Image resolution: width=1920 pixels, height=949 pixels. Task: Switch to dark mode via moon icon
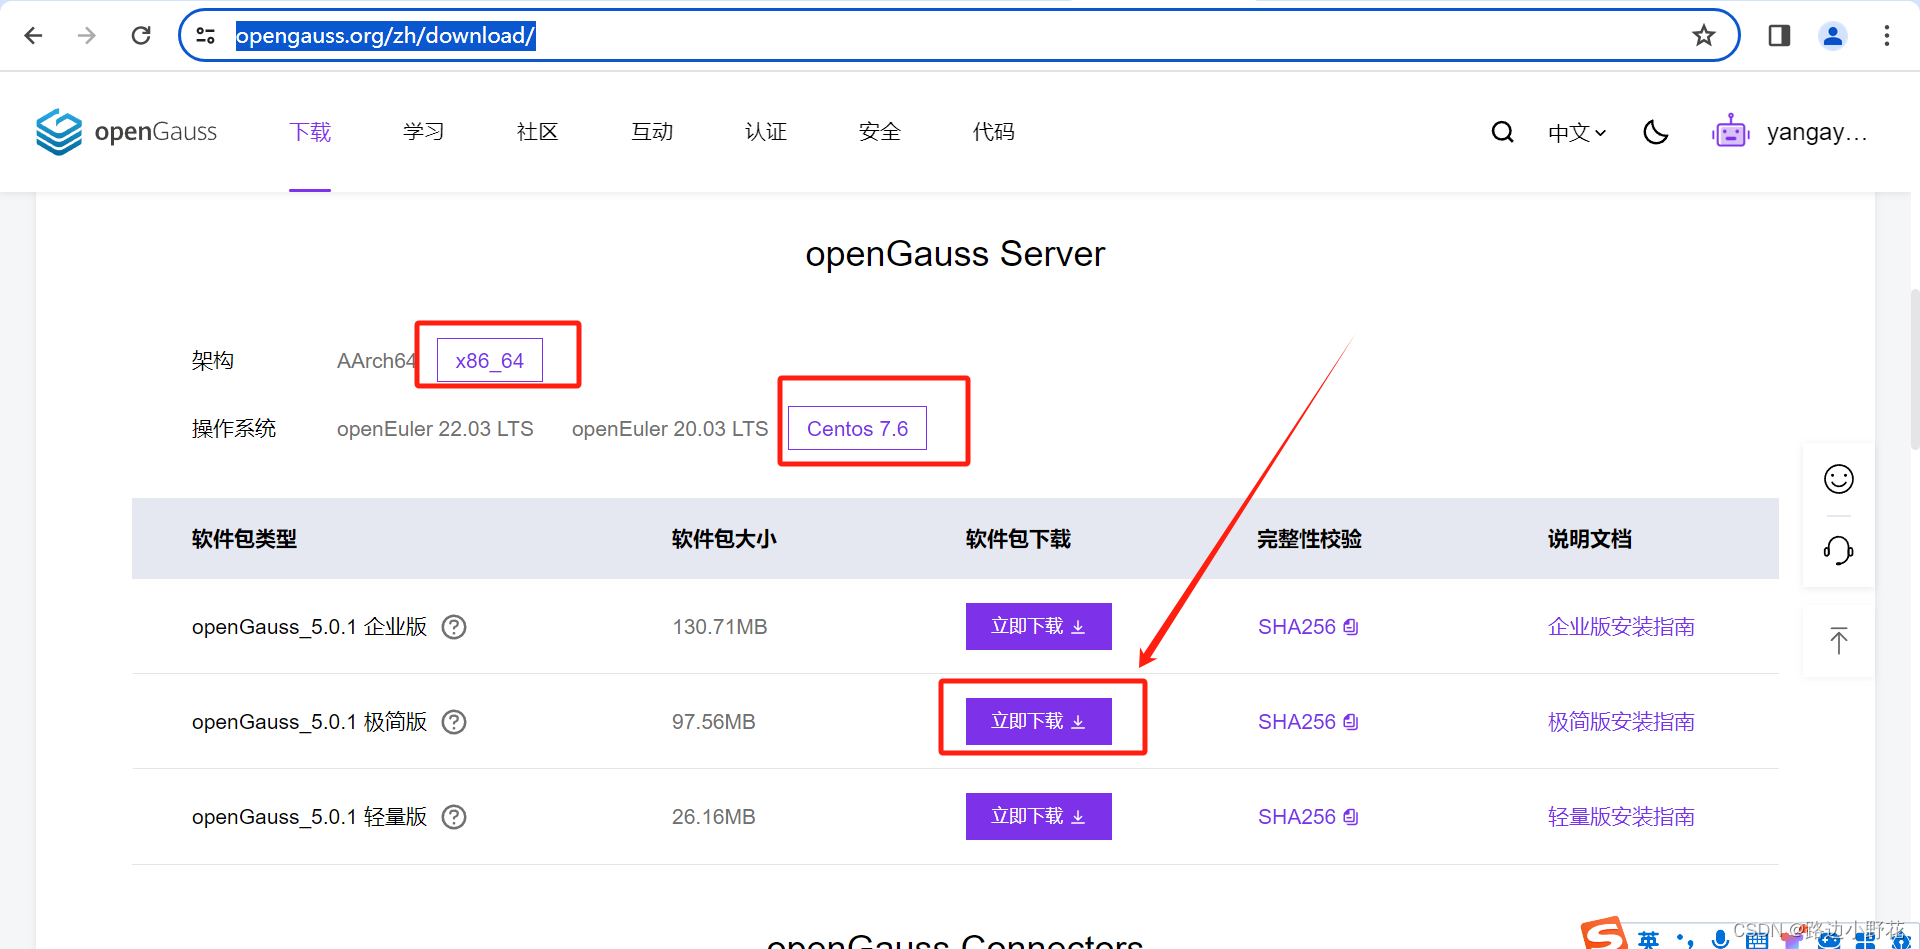click(1656, 132)
